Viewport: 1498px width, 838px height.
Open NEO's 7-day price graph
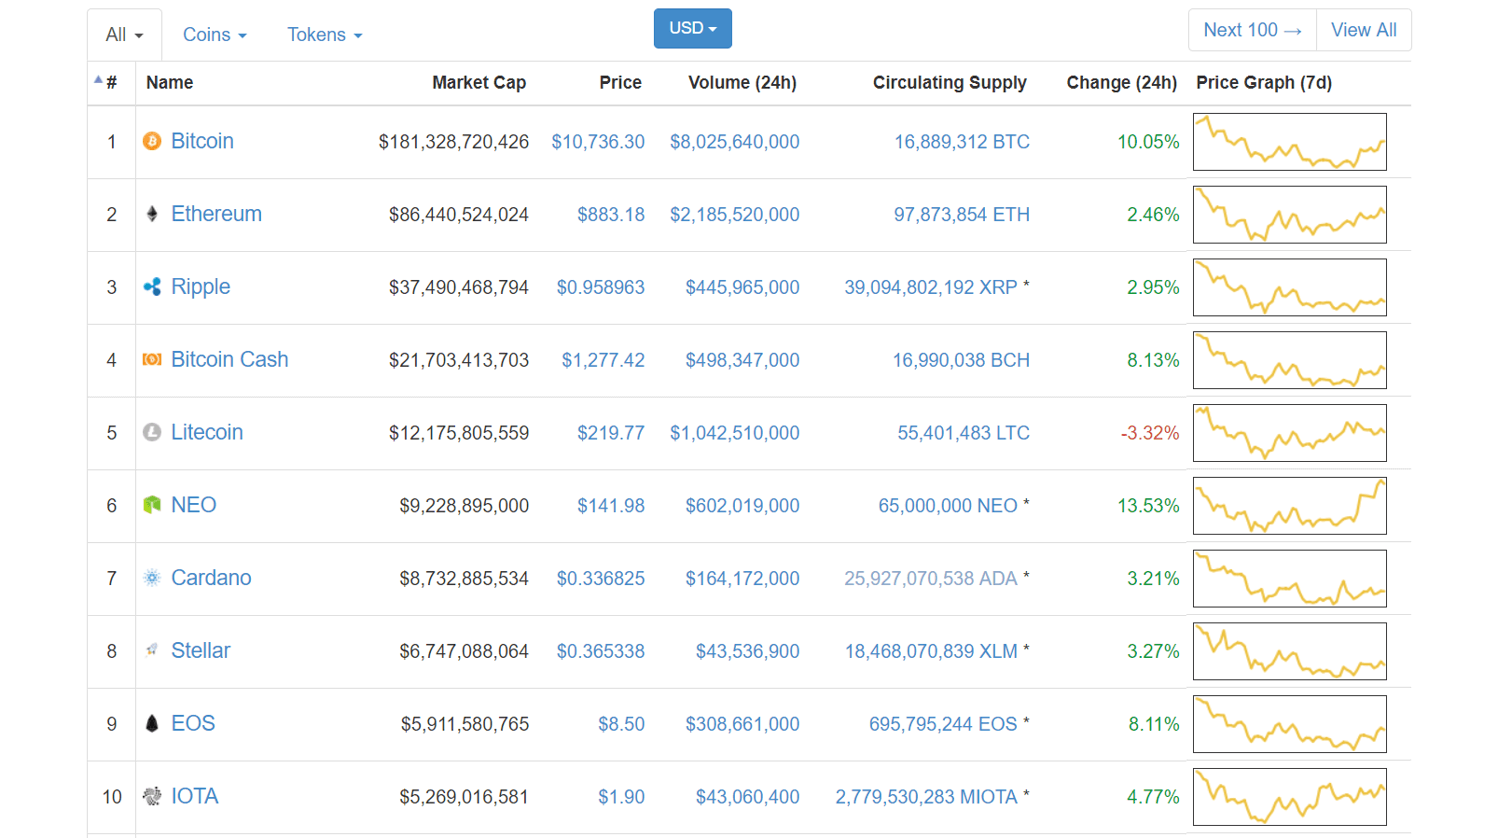point(1290,506)
